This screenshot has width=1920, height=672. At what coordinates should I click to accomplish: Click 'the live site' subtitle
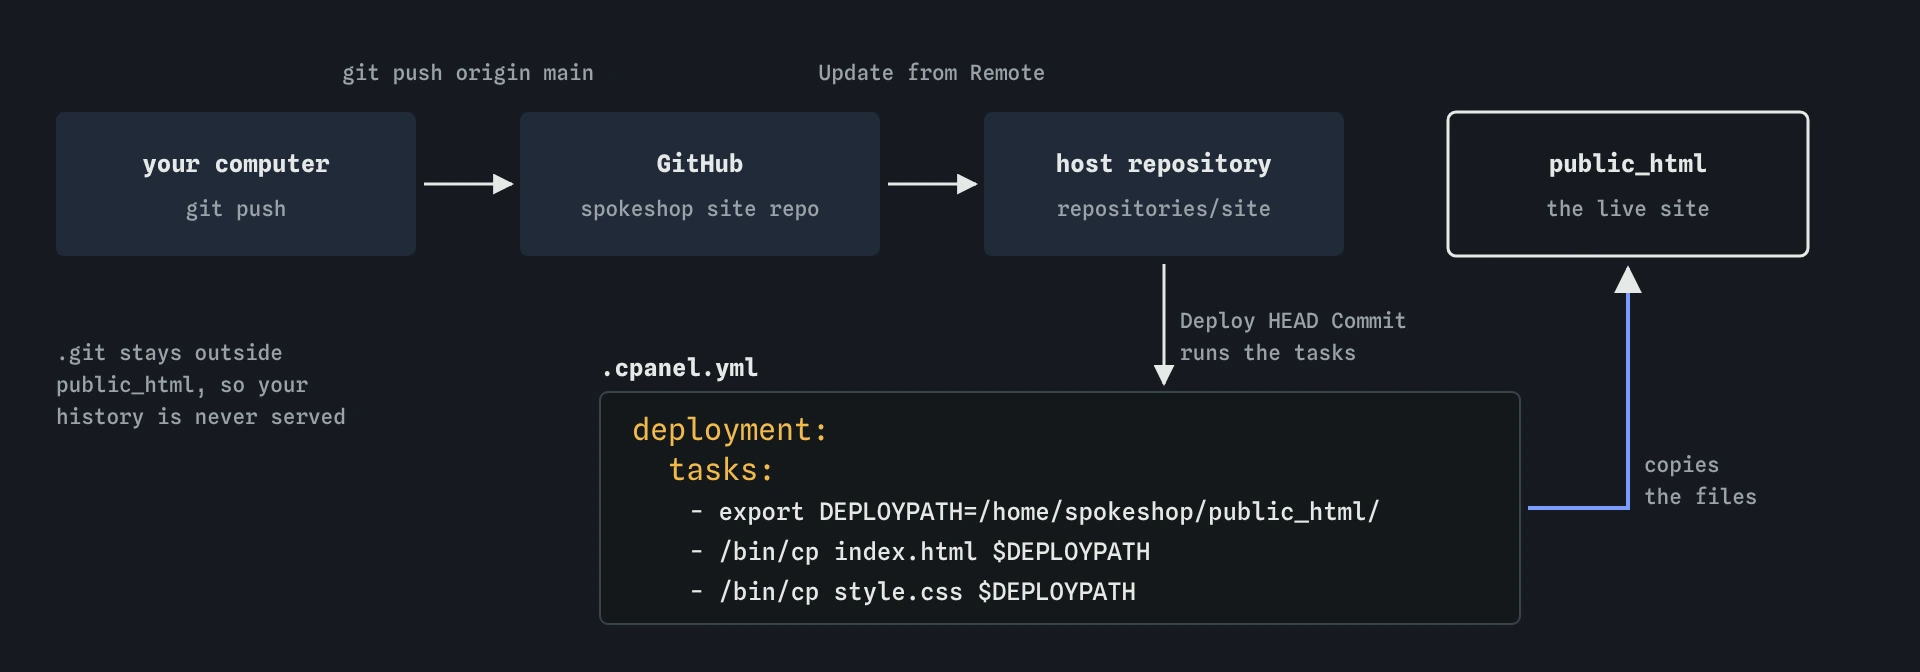pos(1628,209)
